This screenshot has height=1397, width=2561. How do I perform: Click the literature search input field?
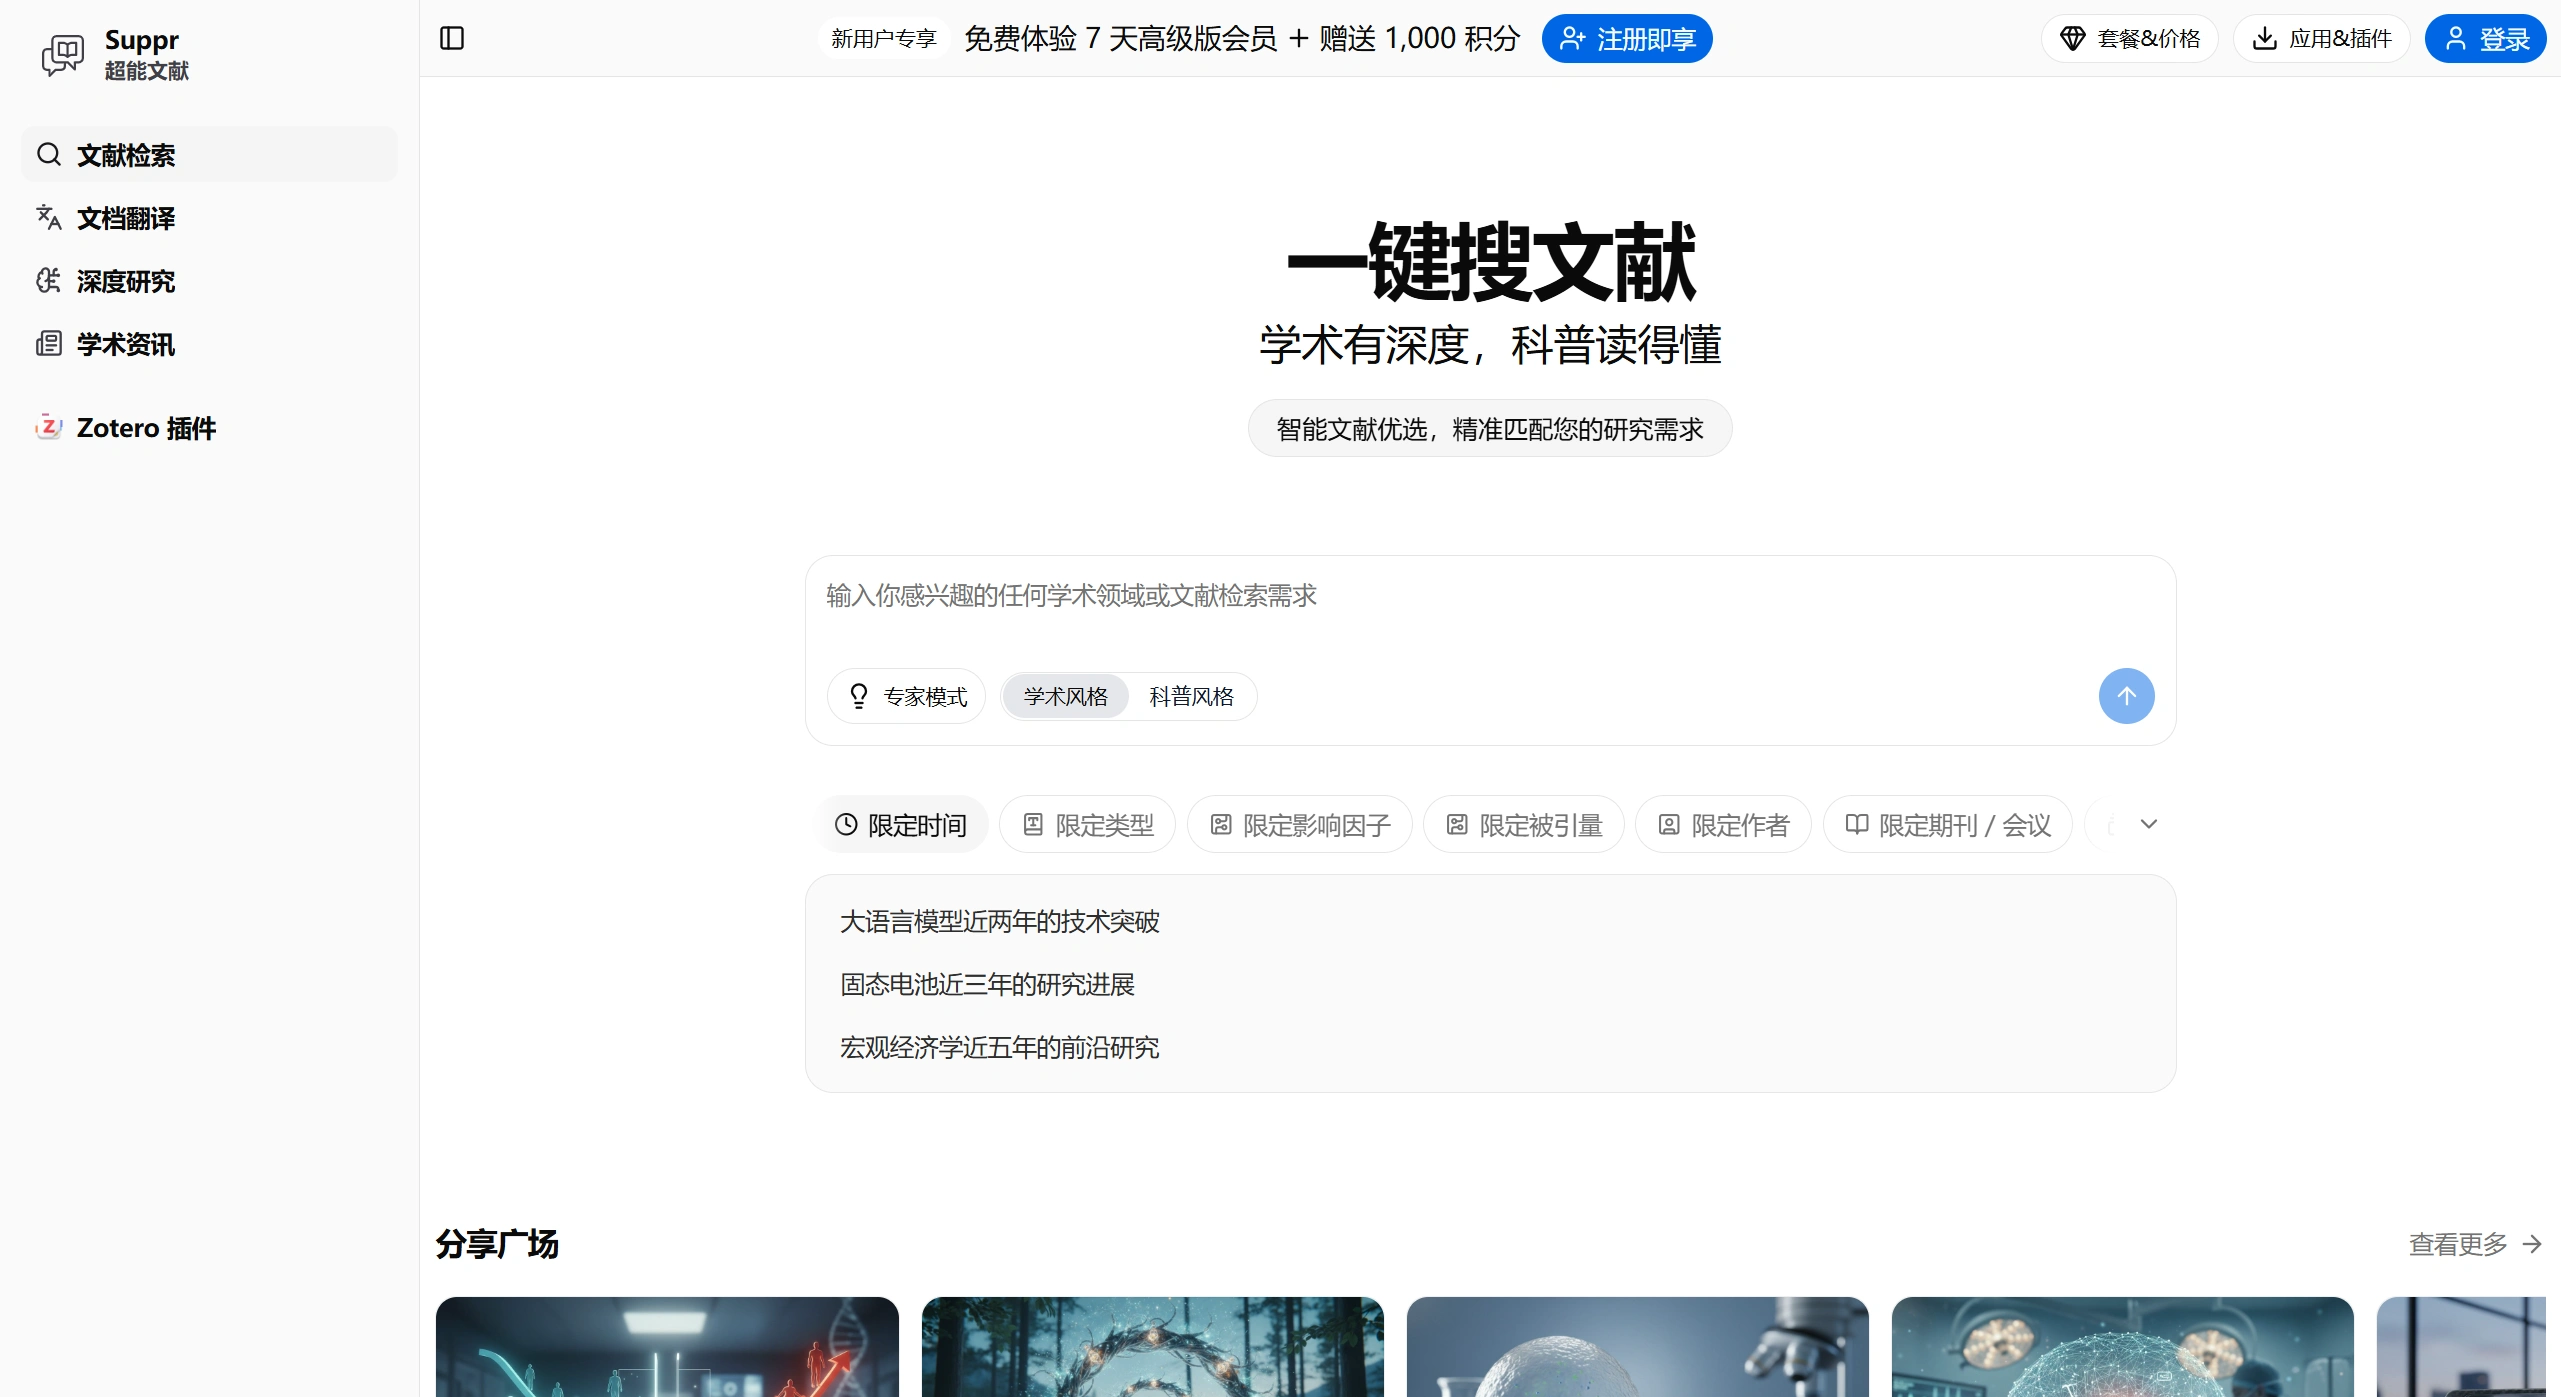(x=1490, y=596)
